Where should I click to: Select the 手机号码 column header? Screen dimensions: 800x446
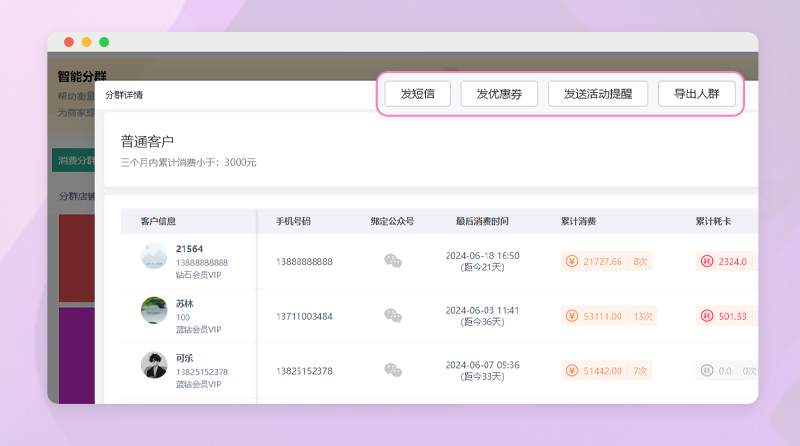pyautogui.click(x=293, y=221)
